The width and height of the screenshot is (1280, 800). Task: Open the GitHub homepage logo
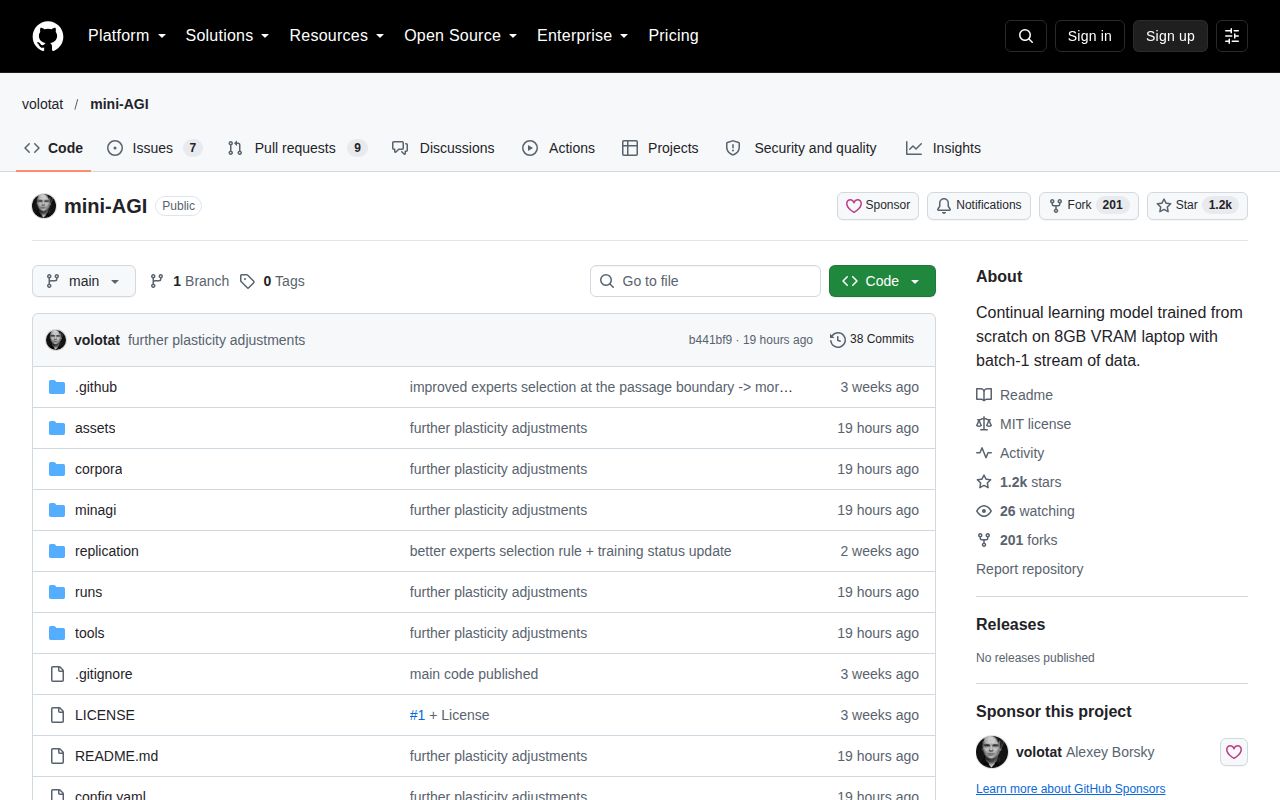[x=48, y=36]
